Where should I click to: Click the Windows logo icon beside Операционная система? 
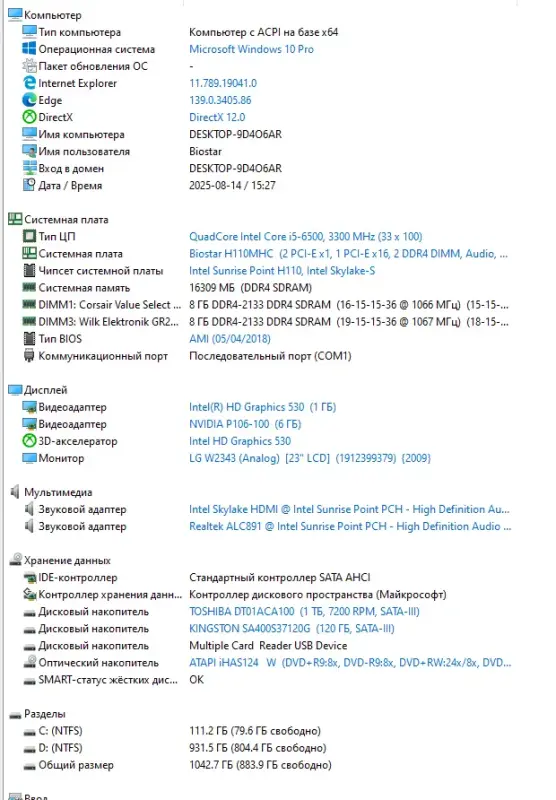[x=29, y=49]
